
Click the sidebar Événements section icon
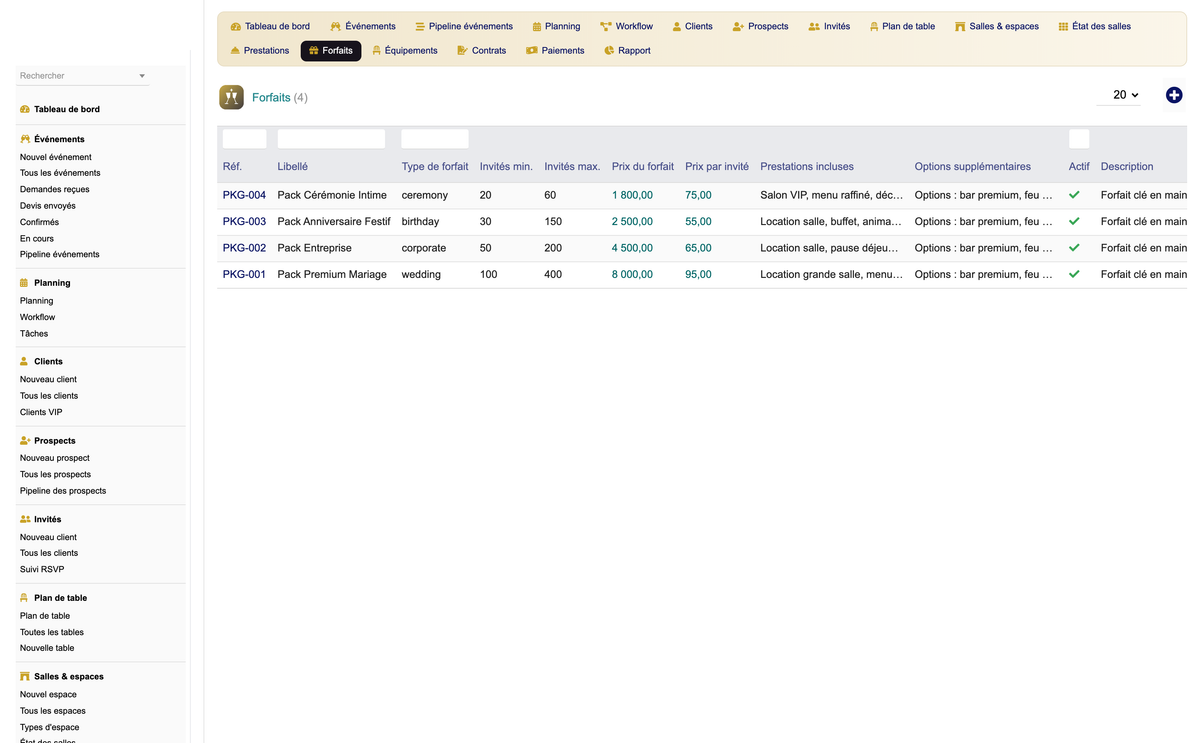click(25, 139)
